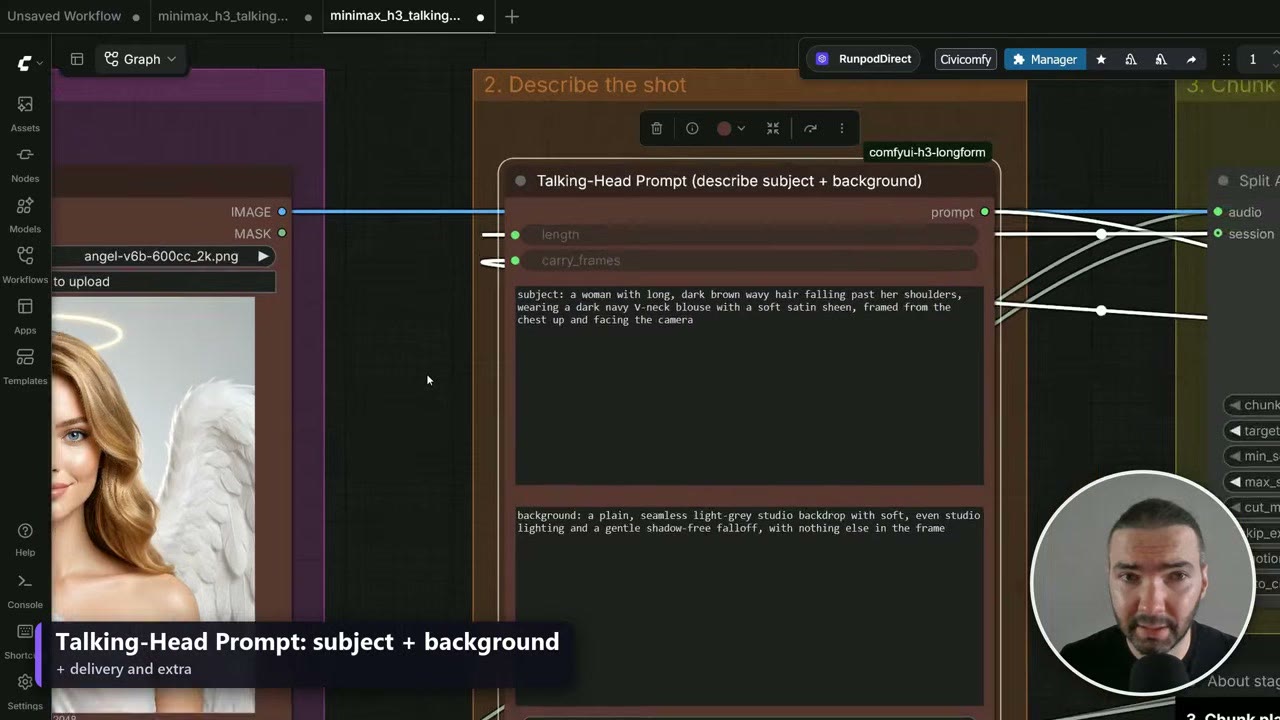
Task: Click the second broom cleanup icon
Action: point(1161,59)
